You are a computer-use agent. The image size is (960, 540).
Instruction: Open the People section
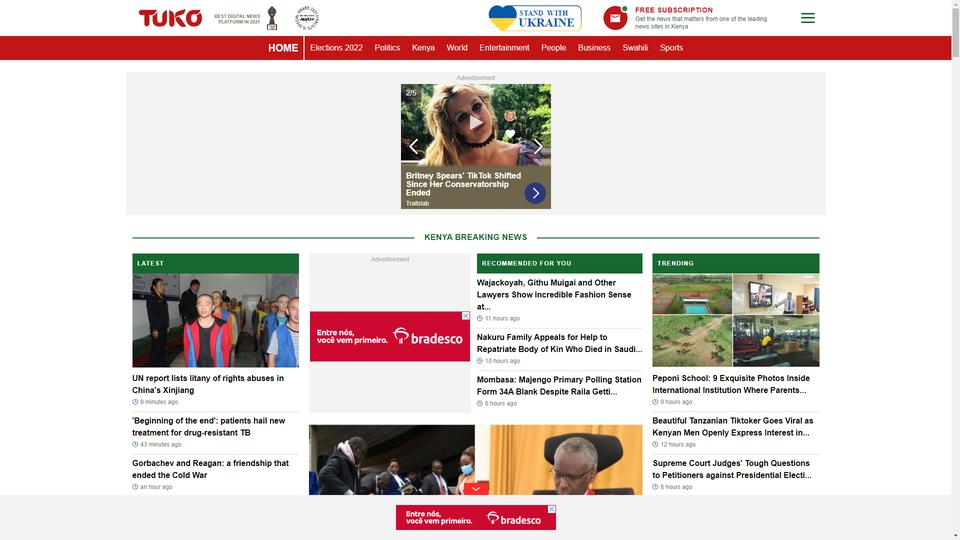pyautogui.click(x=553, y=48)
